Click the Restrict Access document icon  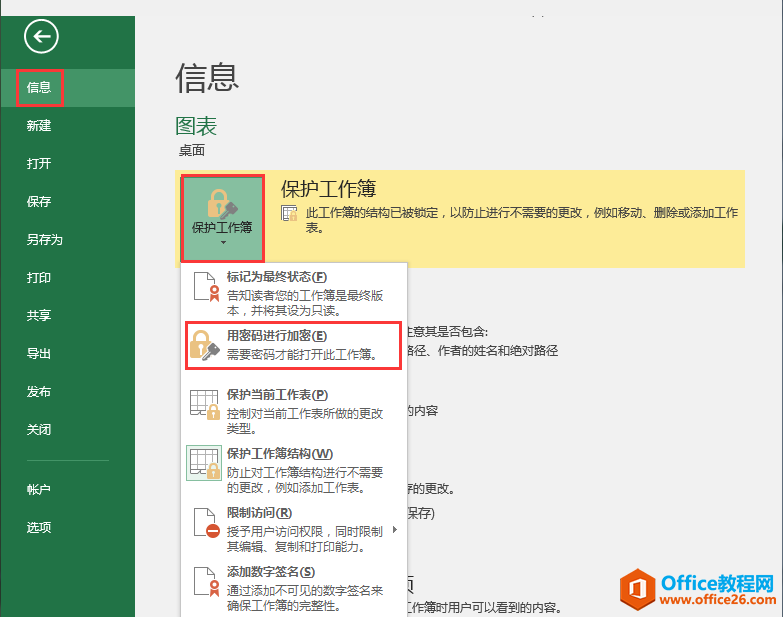pyautogui.click(x=205, y=523)
